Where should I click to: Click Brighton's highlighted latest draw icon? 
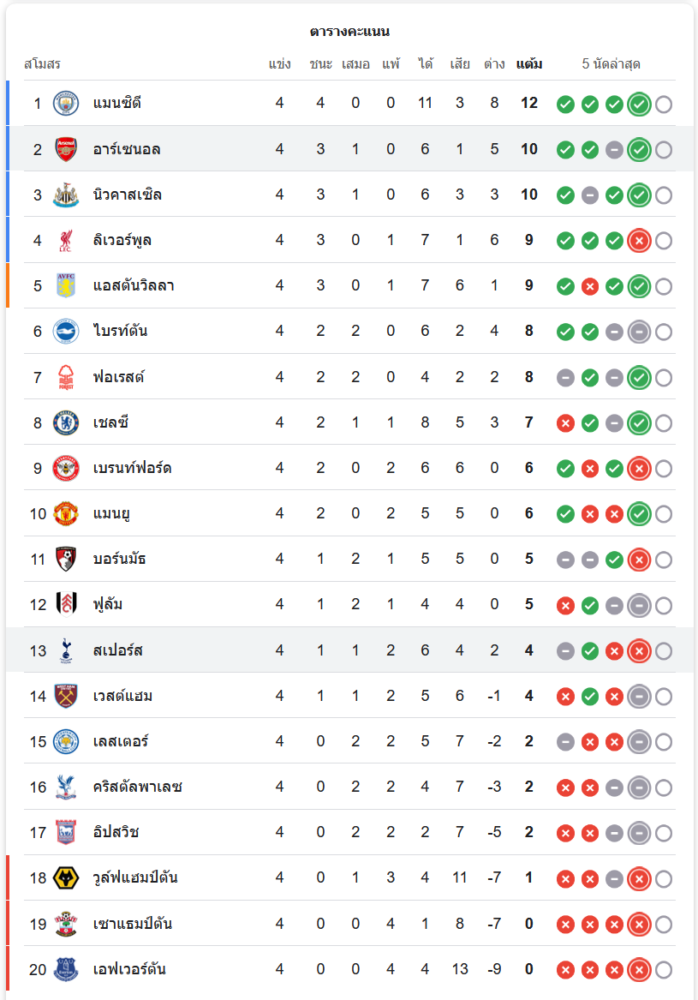[639, 332]
